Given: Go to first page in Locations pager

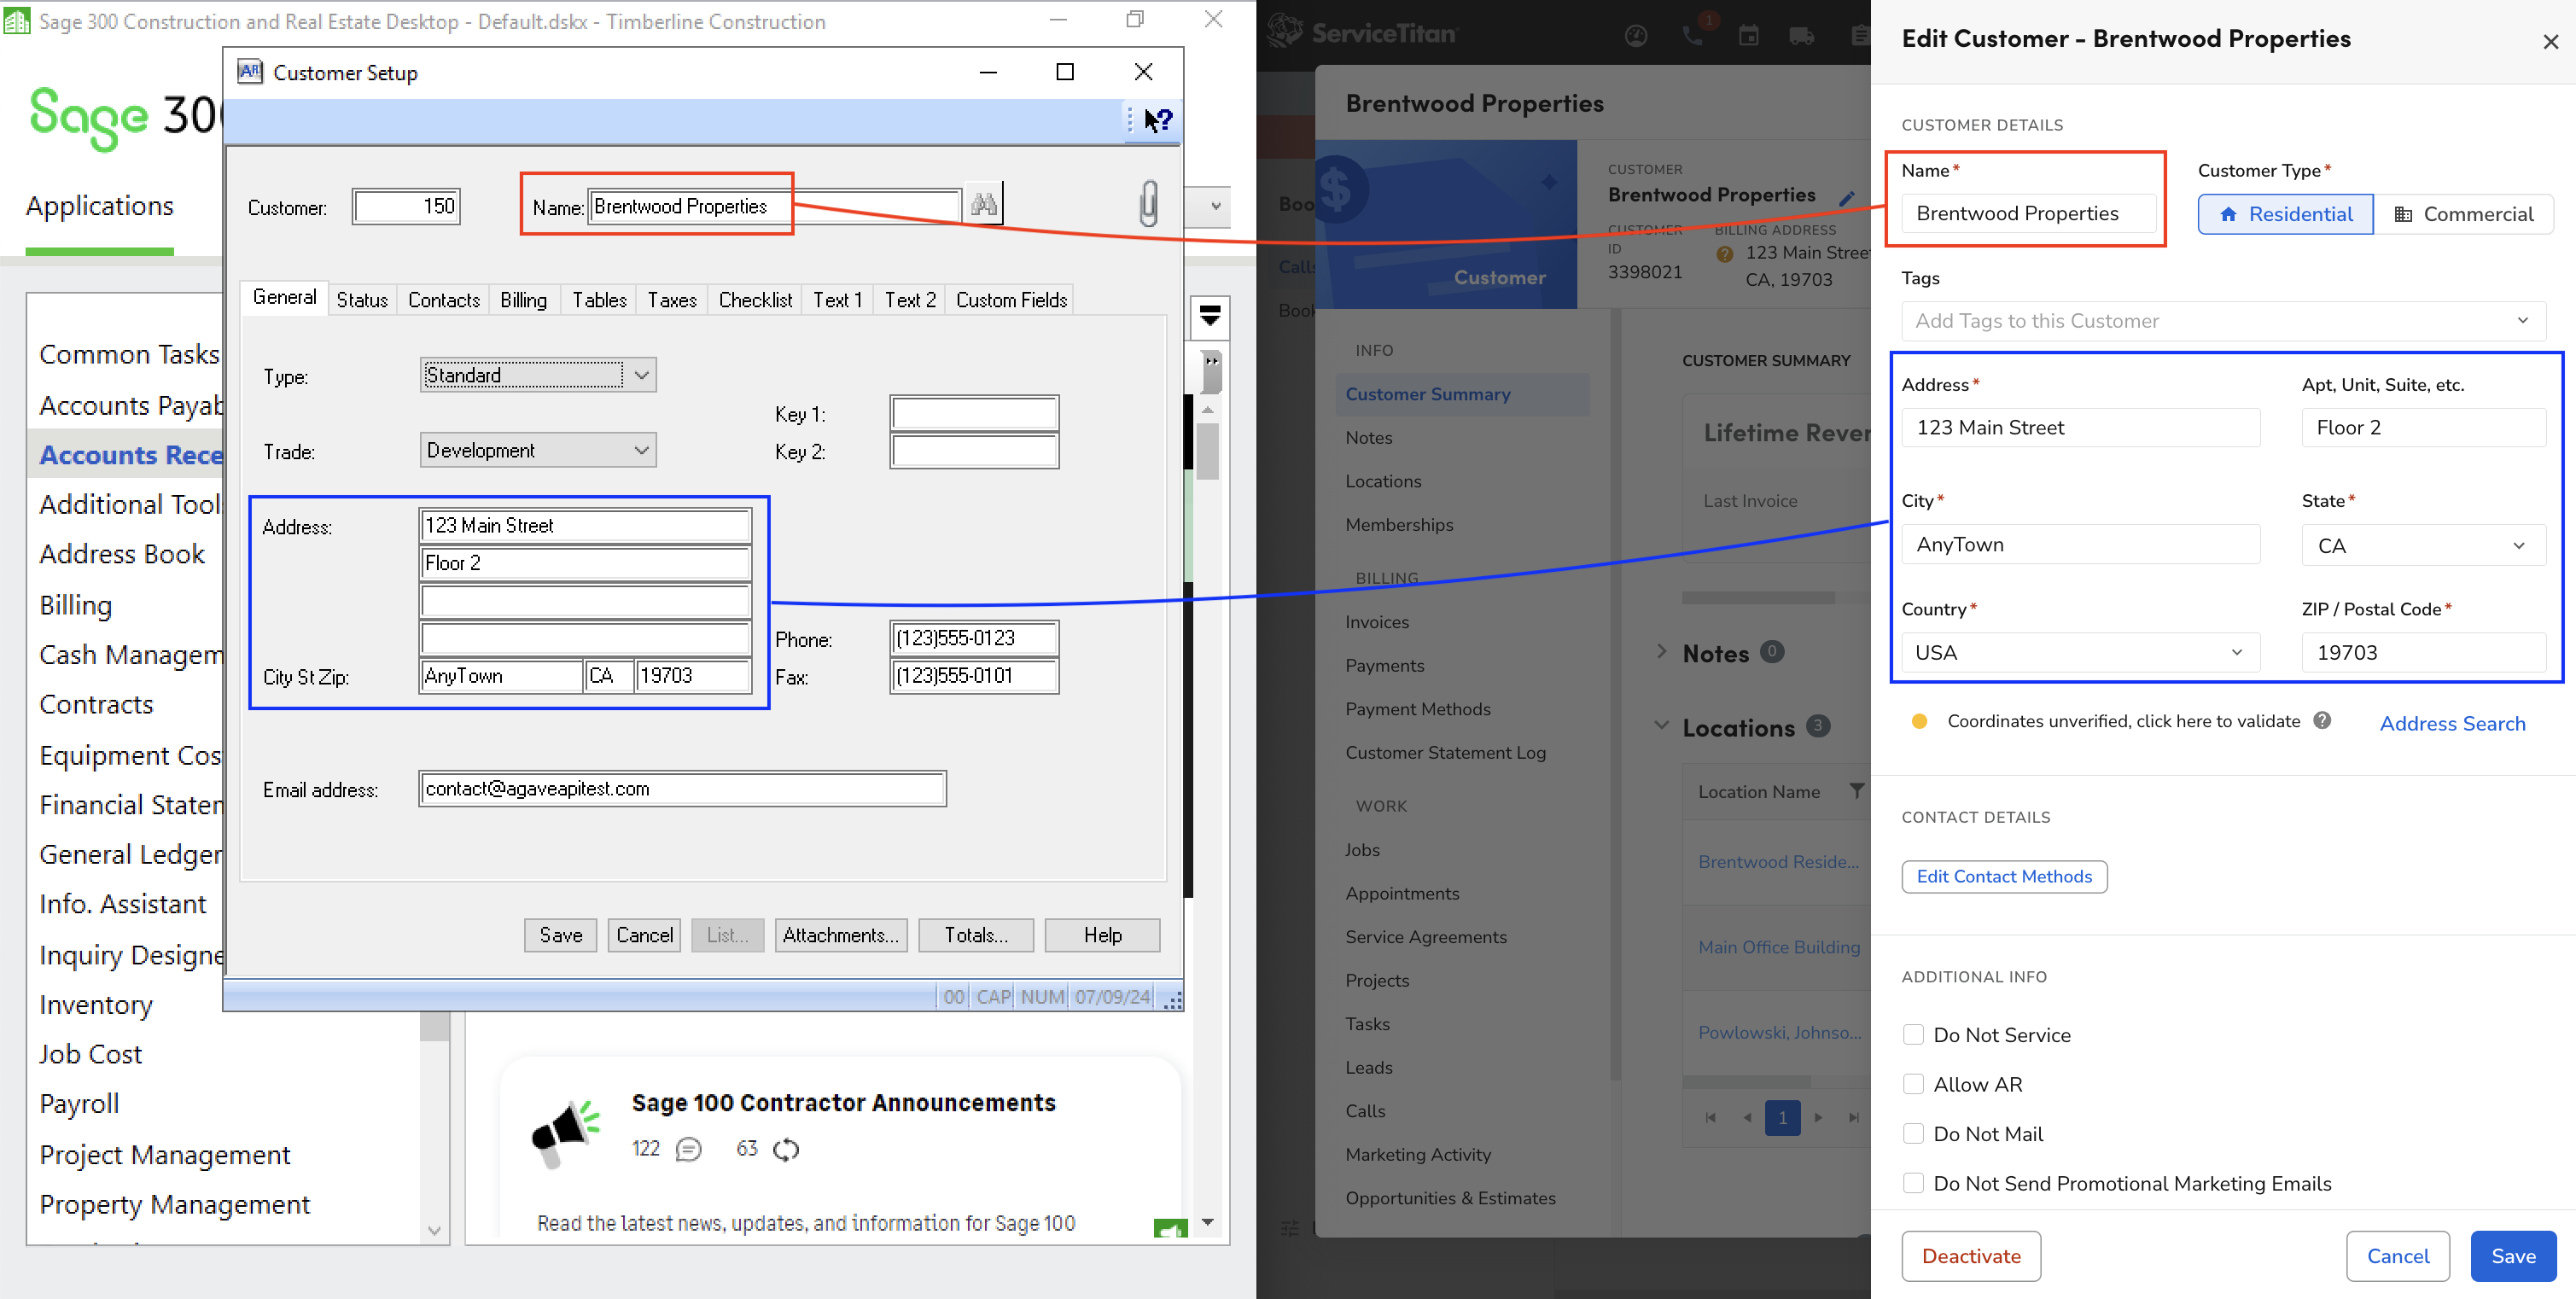Looking at the screenshot, I should pyautogui.click(x=1711, y=1117).
